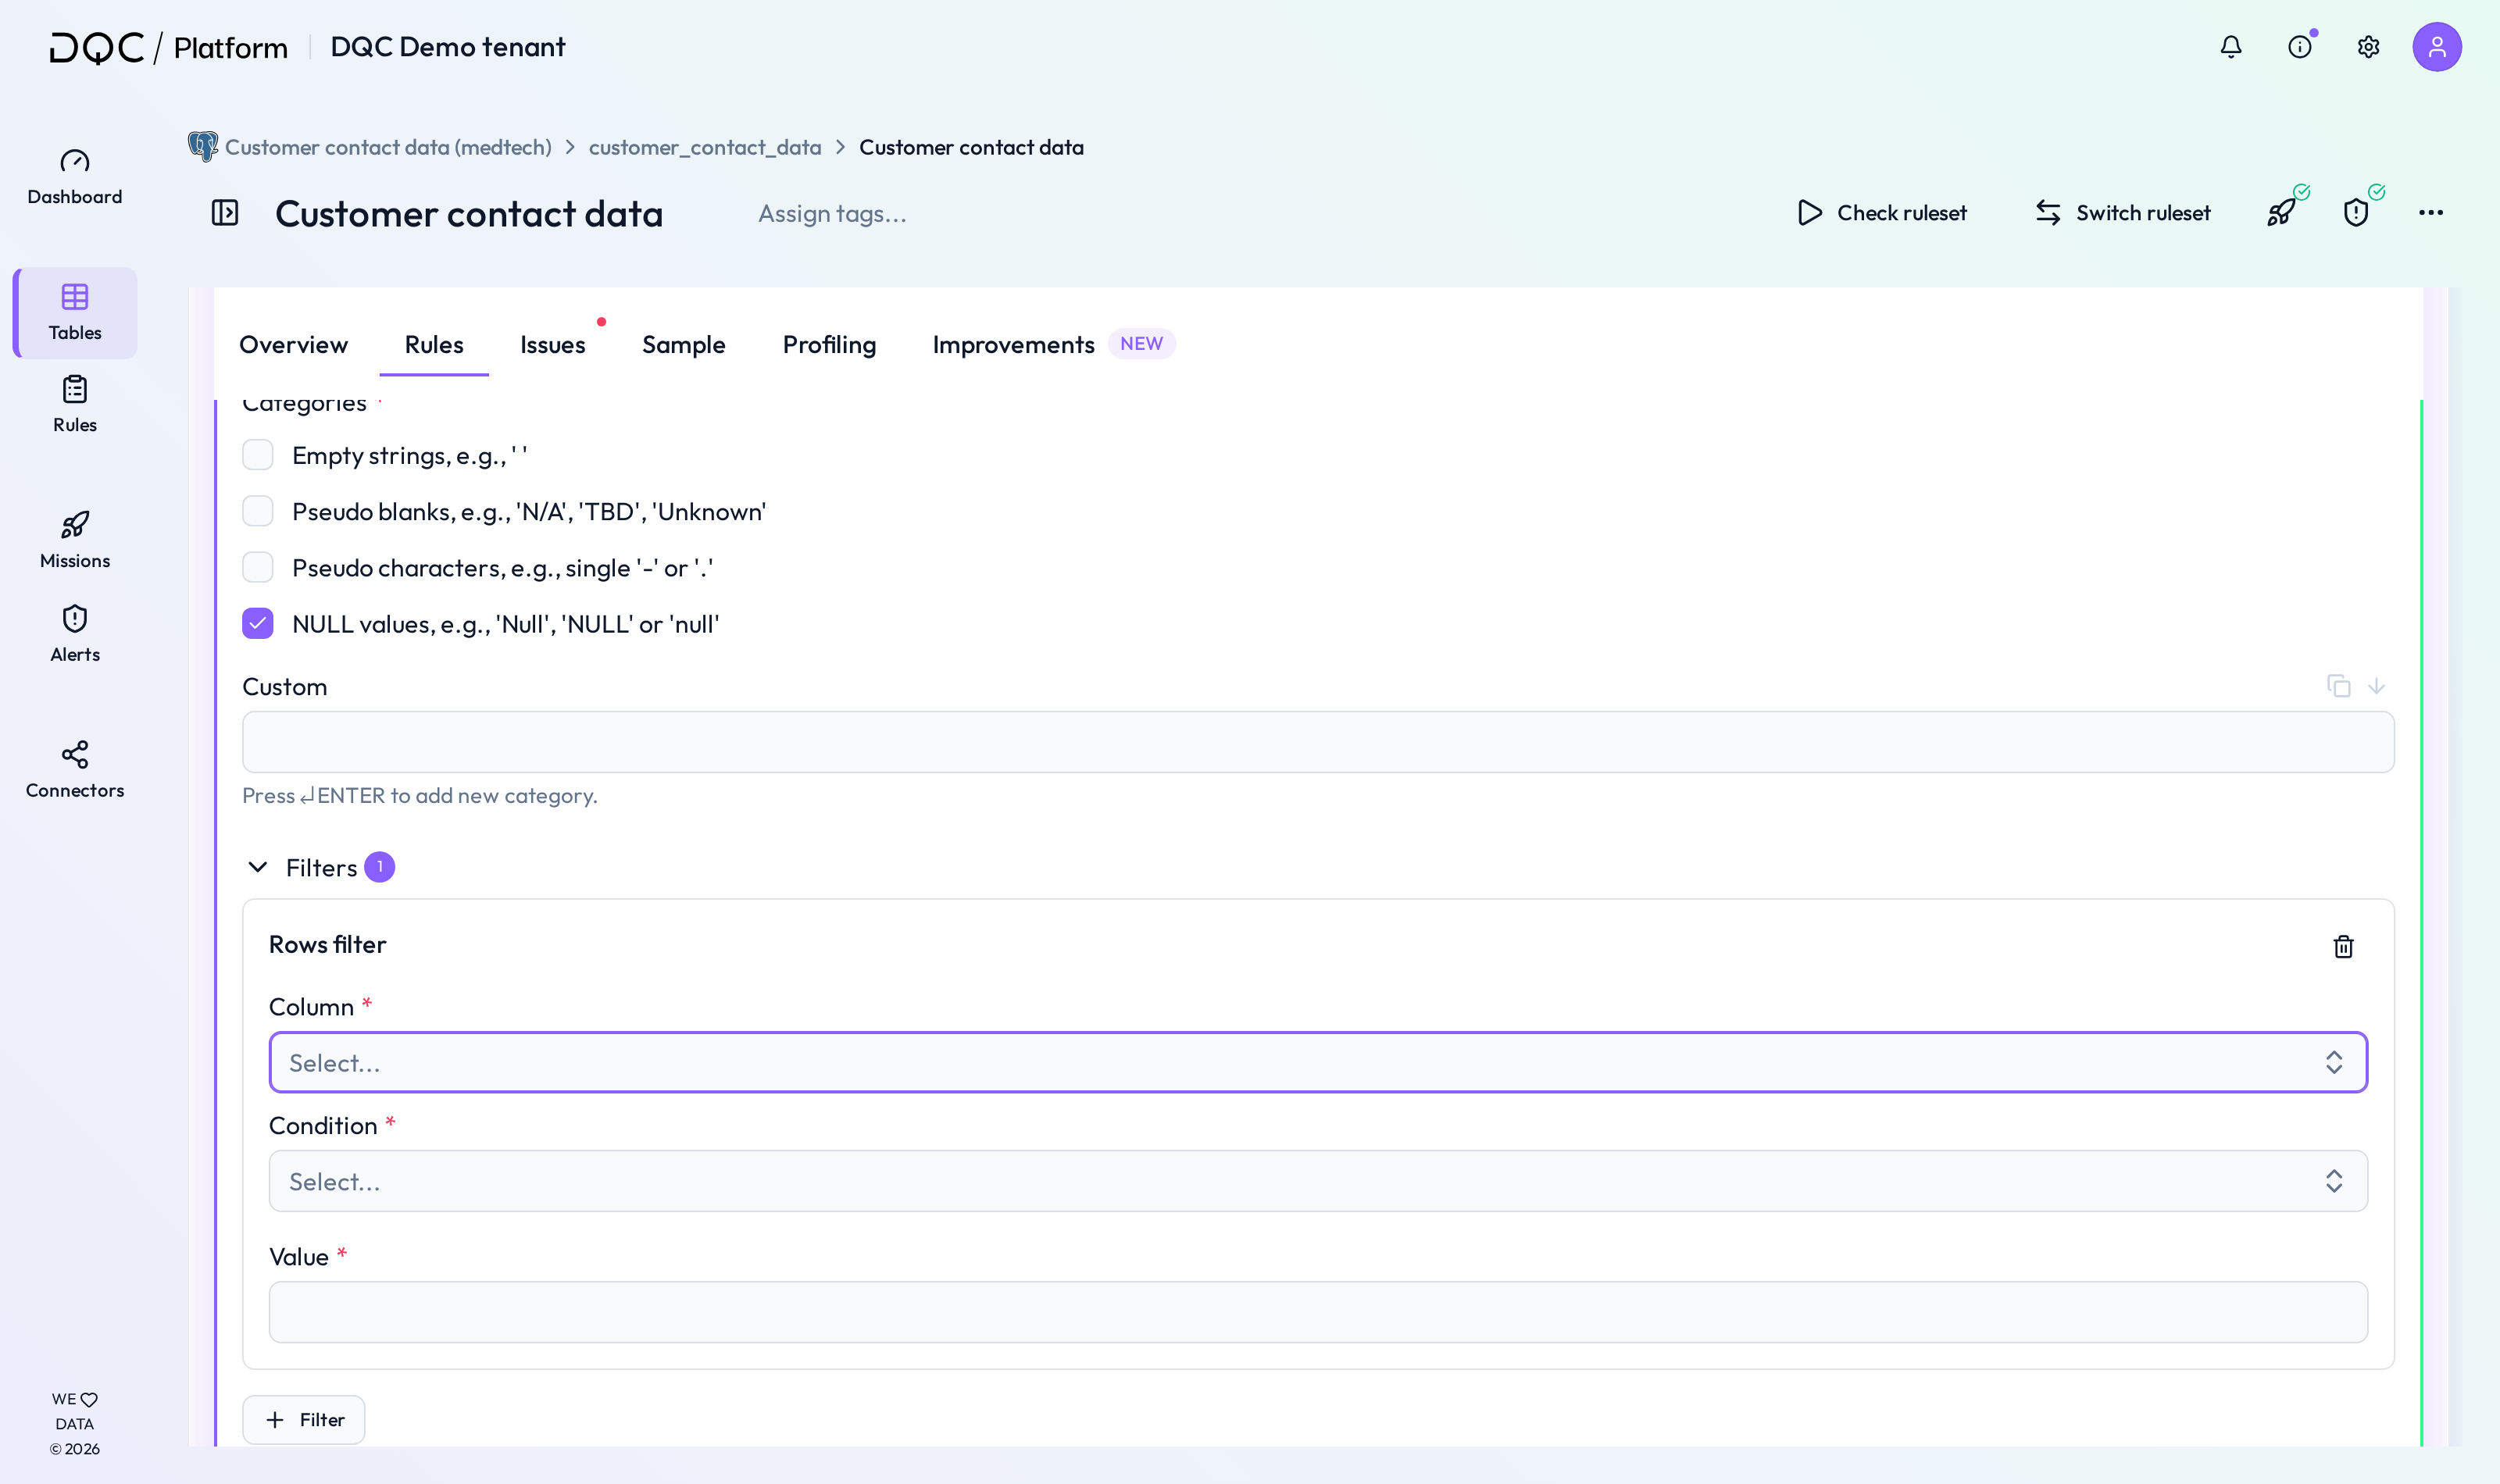Check the Pseudo blanks option
The image size is (2500, 1484).
[258, 511]
